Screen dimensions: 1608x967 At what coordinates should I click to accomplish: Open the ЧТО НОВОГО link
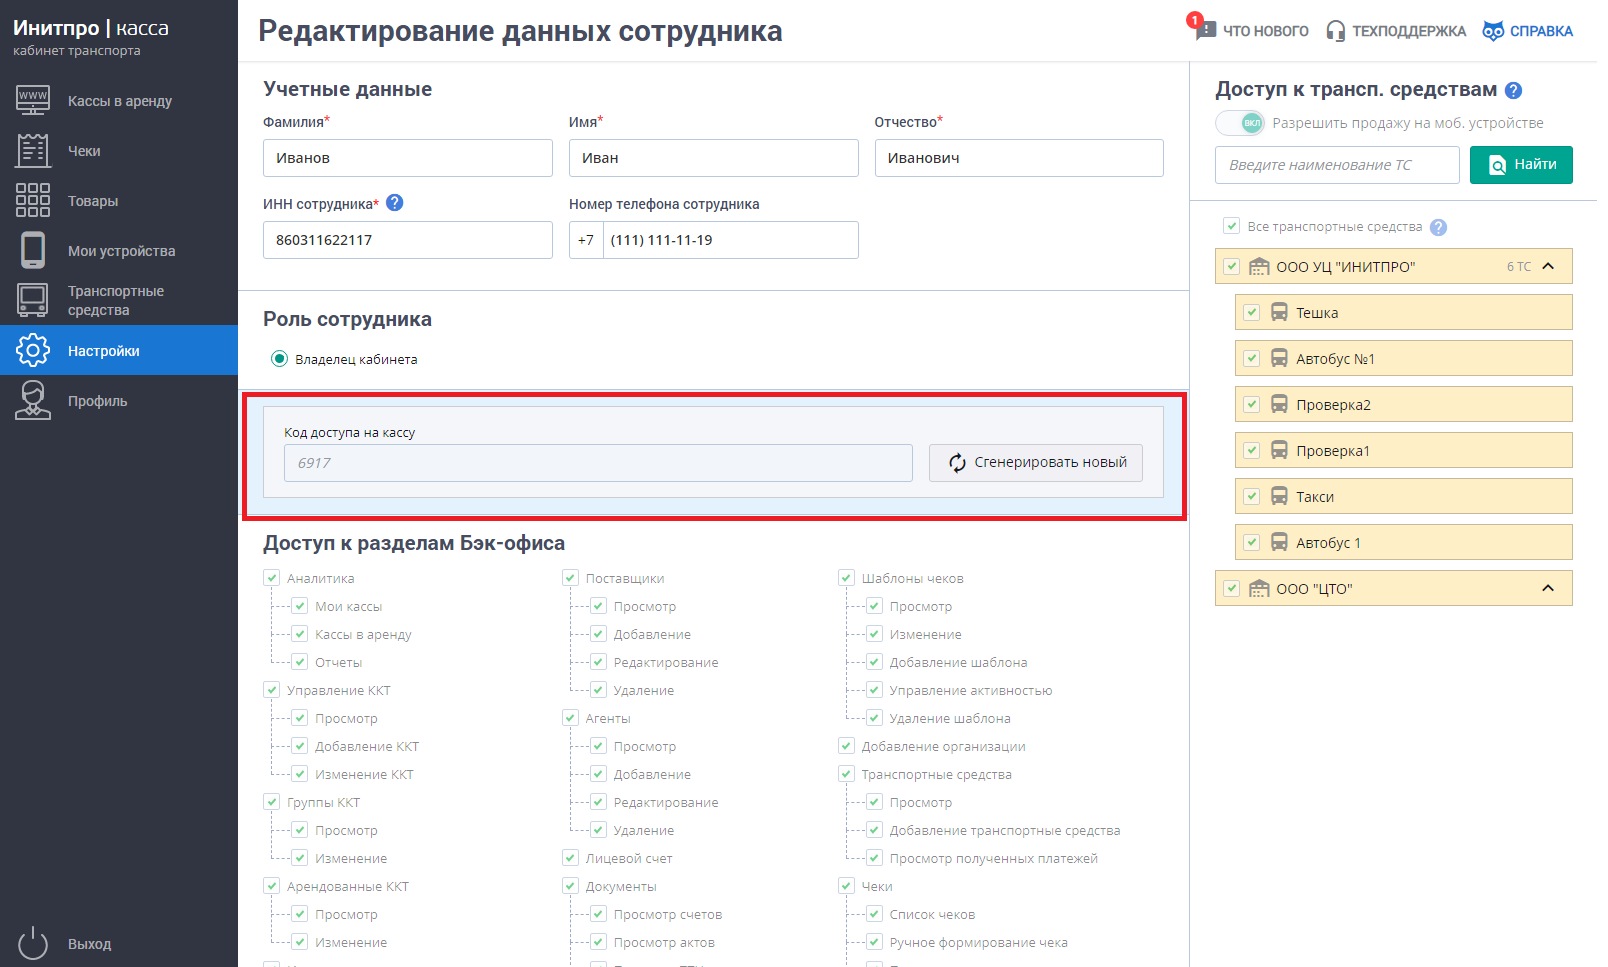click(1265, 31)
